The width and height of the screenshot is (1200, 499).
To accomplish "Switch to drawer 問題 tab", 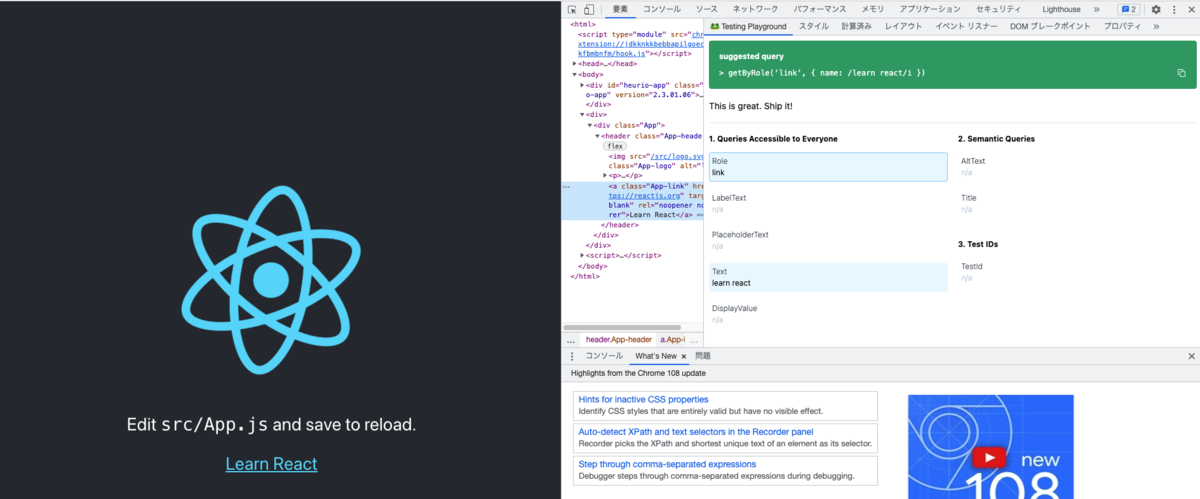I will (x=703, y=356).
